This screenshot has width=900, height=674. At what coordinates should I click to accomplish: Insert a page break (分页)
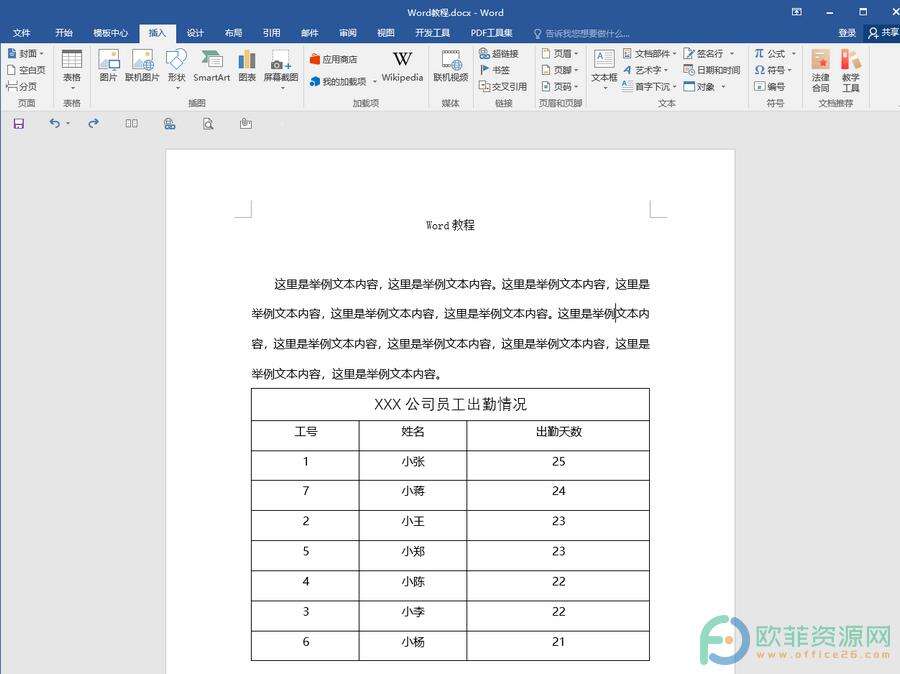(x=21, y=87)
